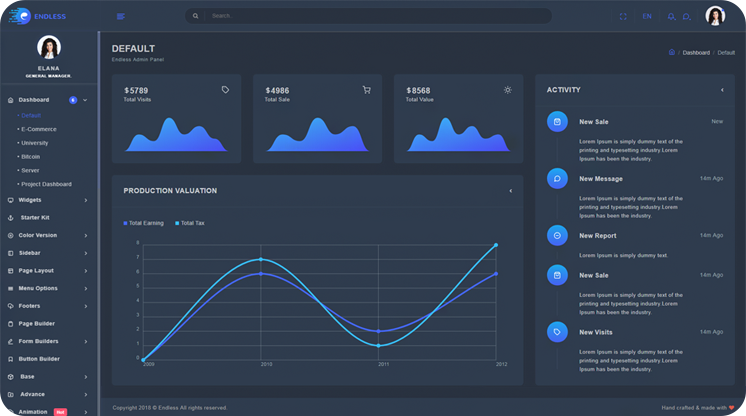Open the Project Dashboard item
Viewport: 746px width, 416px height.
pos(45,184)
